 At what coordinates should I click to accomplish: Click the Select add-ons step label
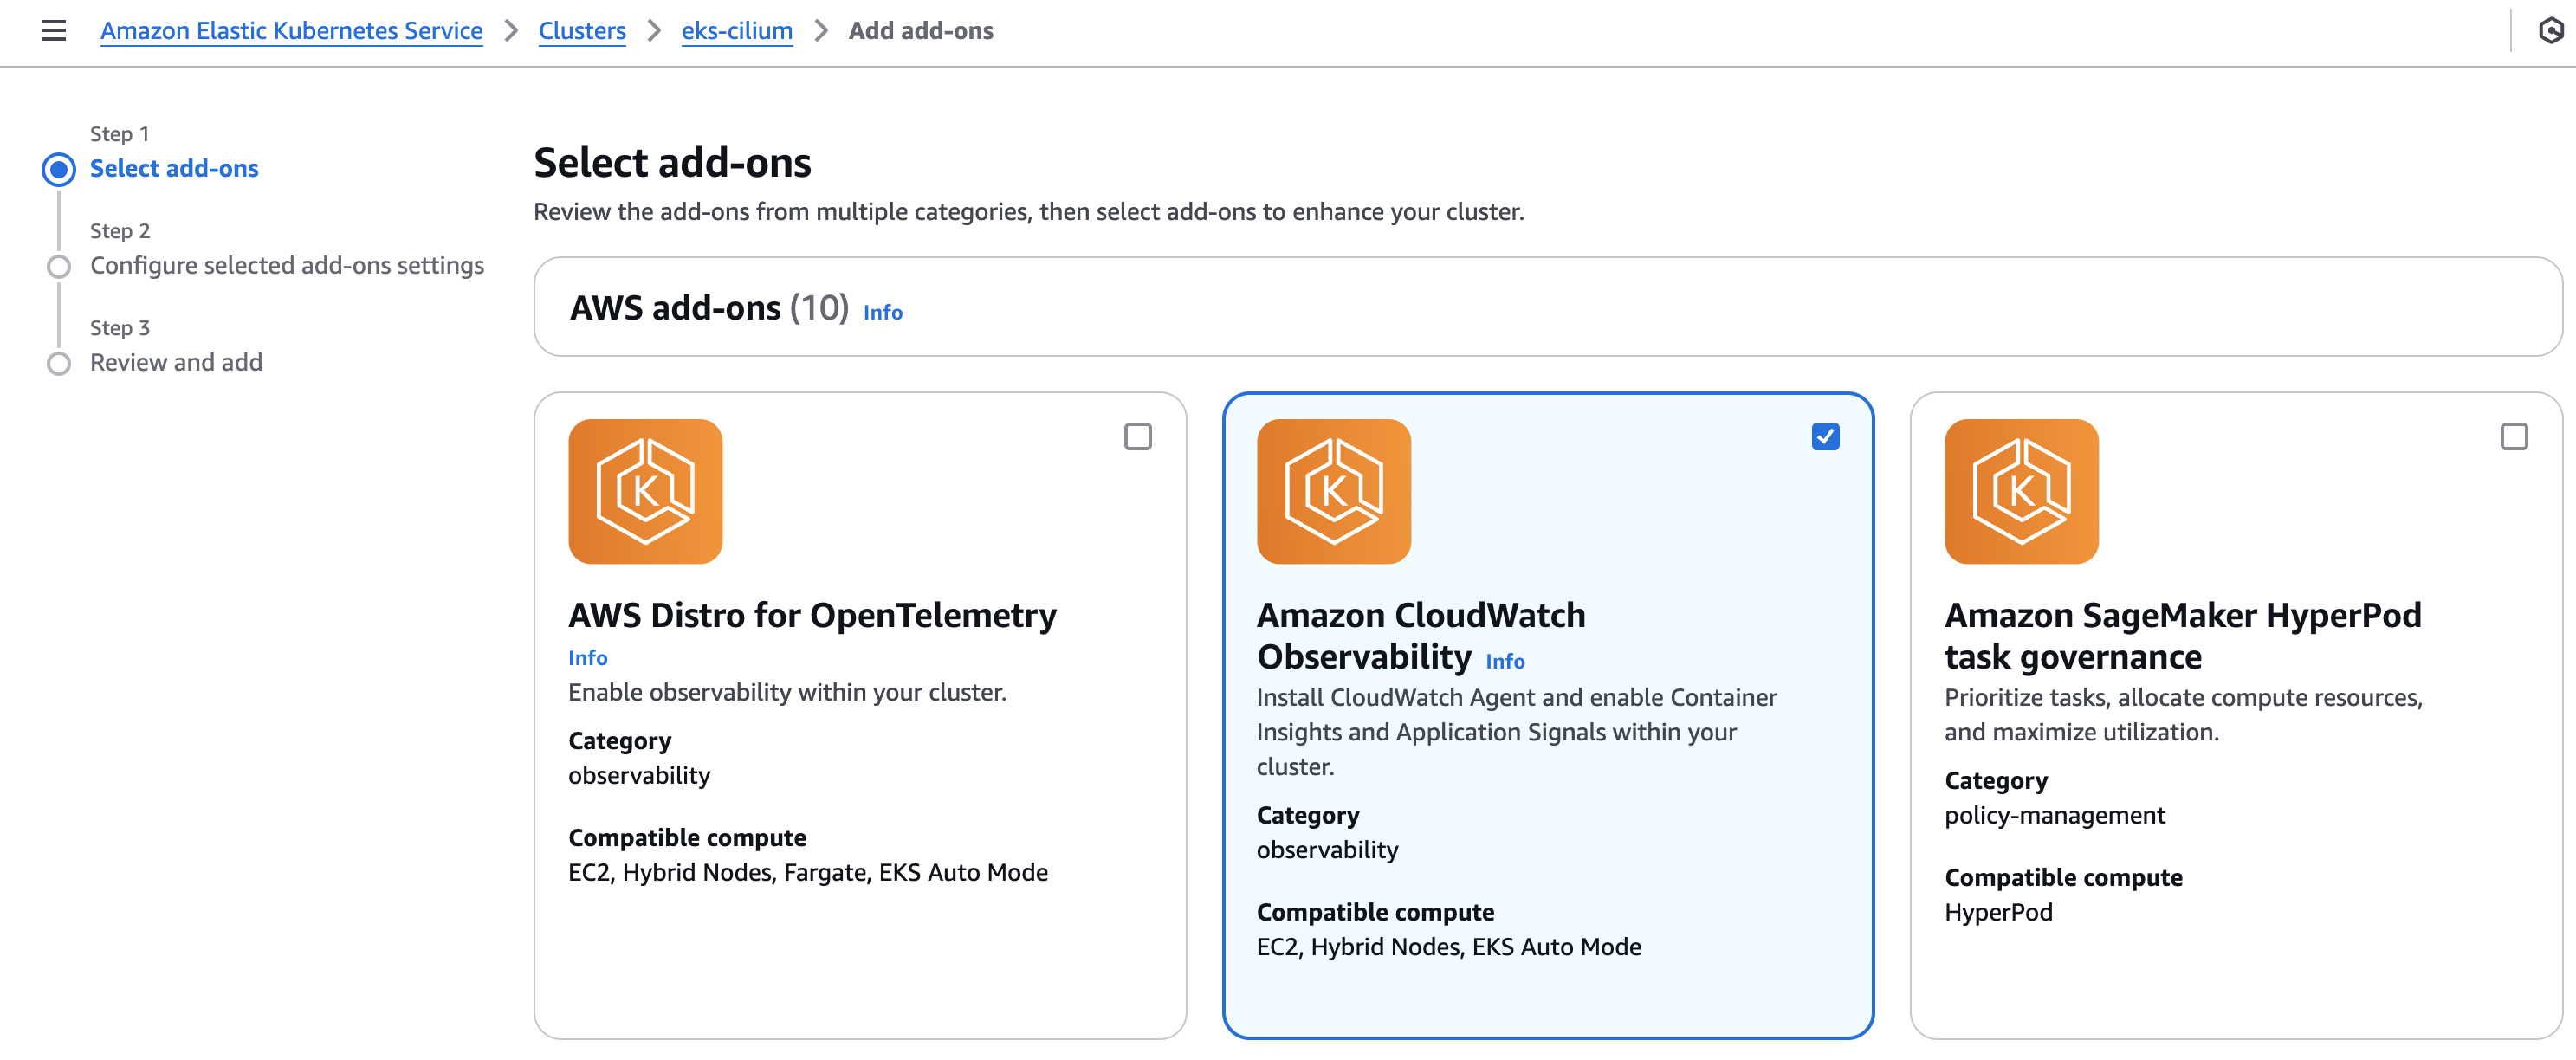pyautogui.click(x=174, y=168)
